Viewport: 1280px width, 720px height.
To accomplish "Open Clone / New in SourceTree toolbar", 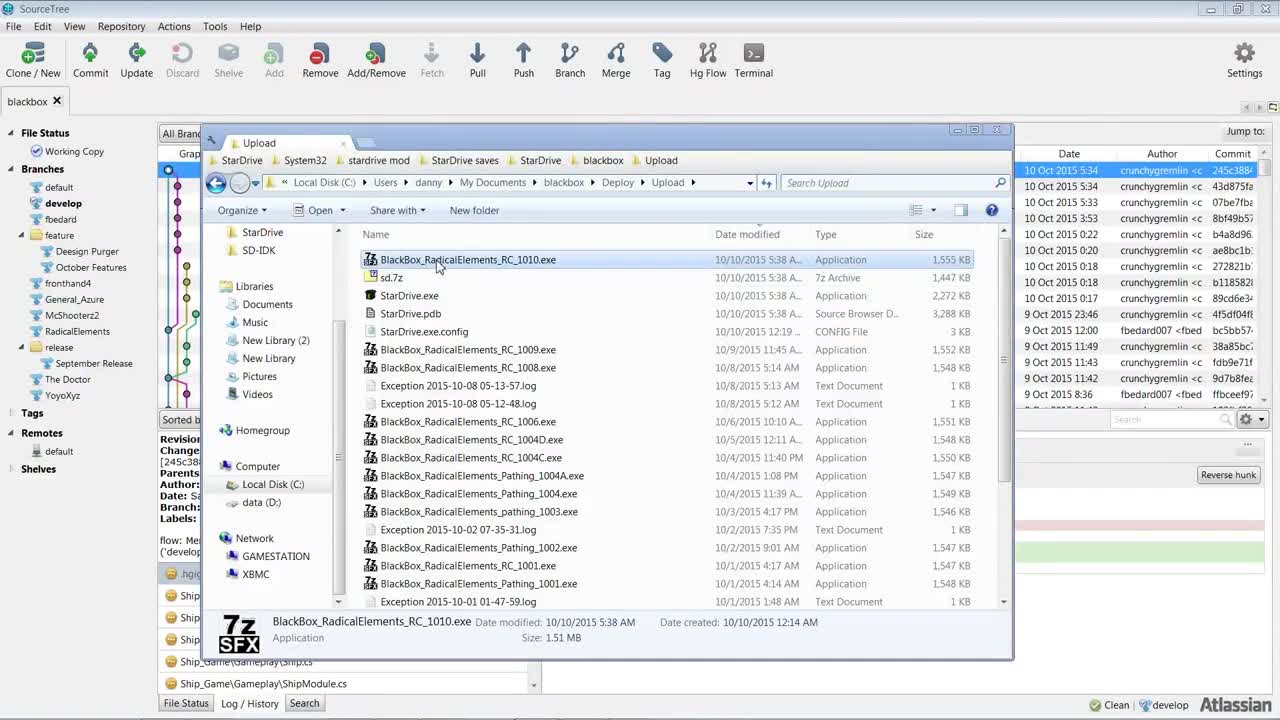I will coord(33,60).
